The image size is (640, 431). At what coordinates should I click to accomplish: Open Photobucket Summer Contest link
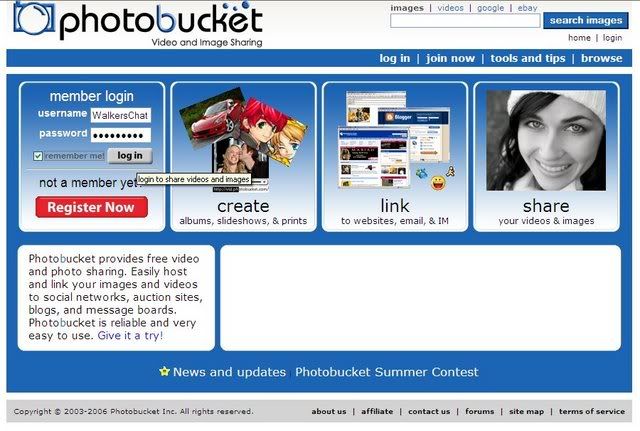[387, 372]
